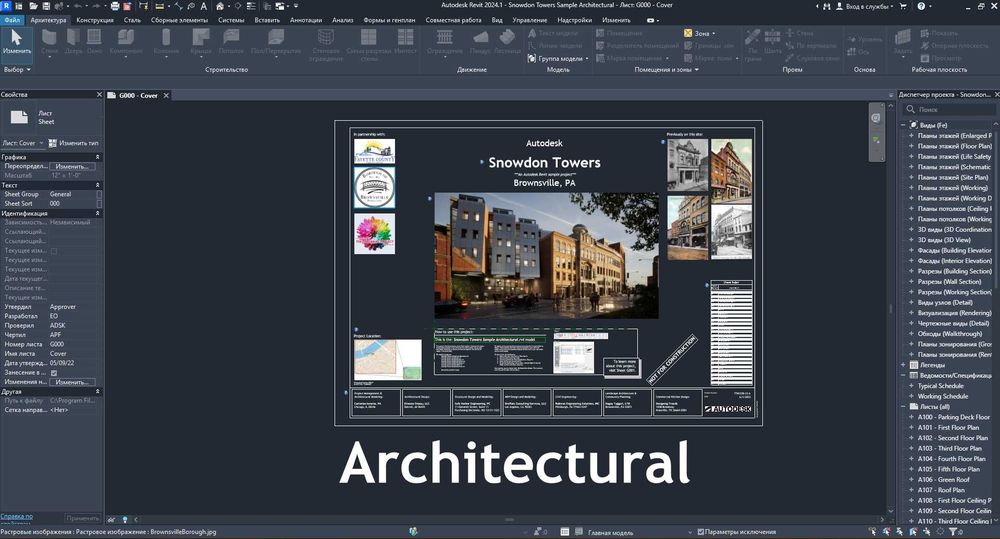Click the filter funnel icon in status bar
1000x539 pixels.
tap(953, 531)
